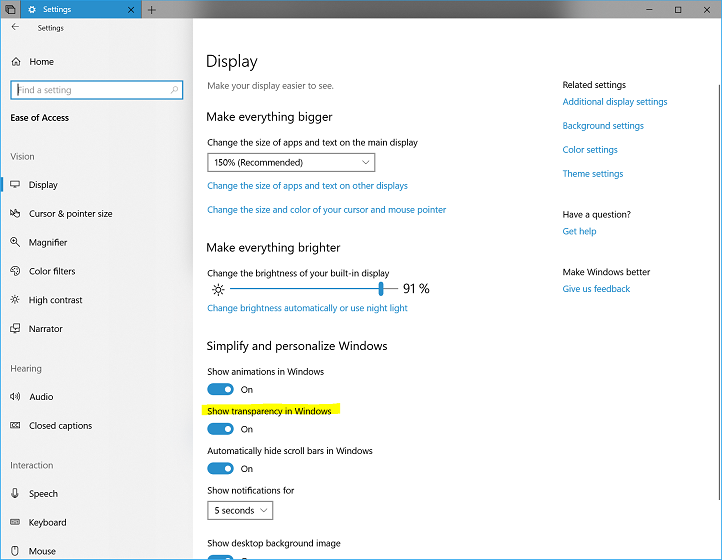Click the Cursor & pointer size icon
This screenshot has width=722, height=560.
[15, 213]
